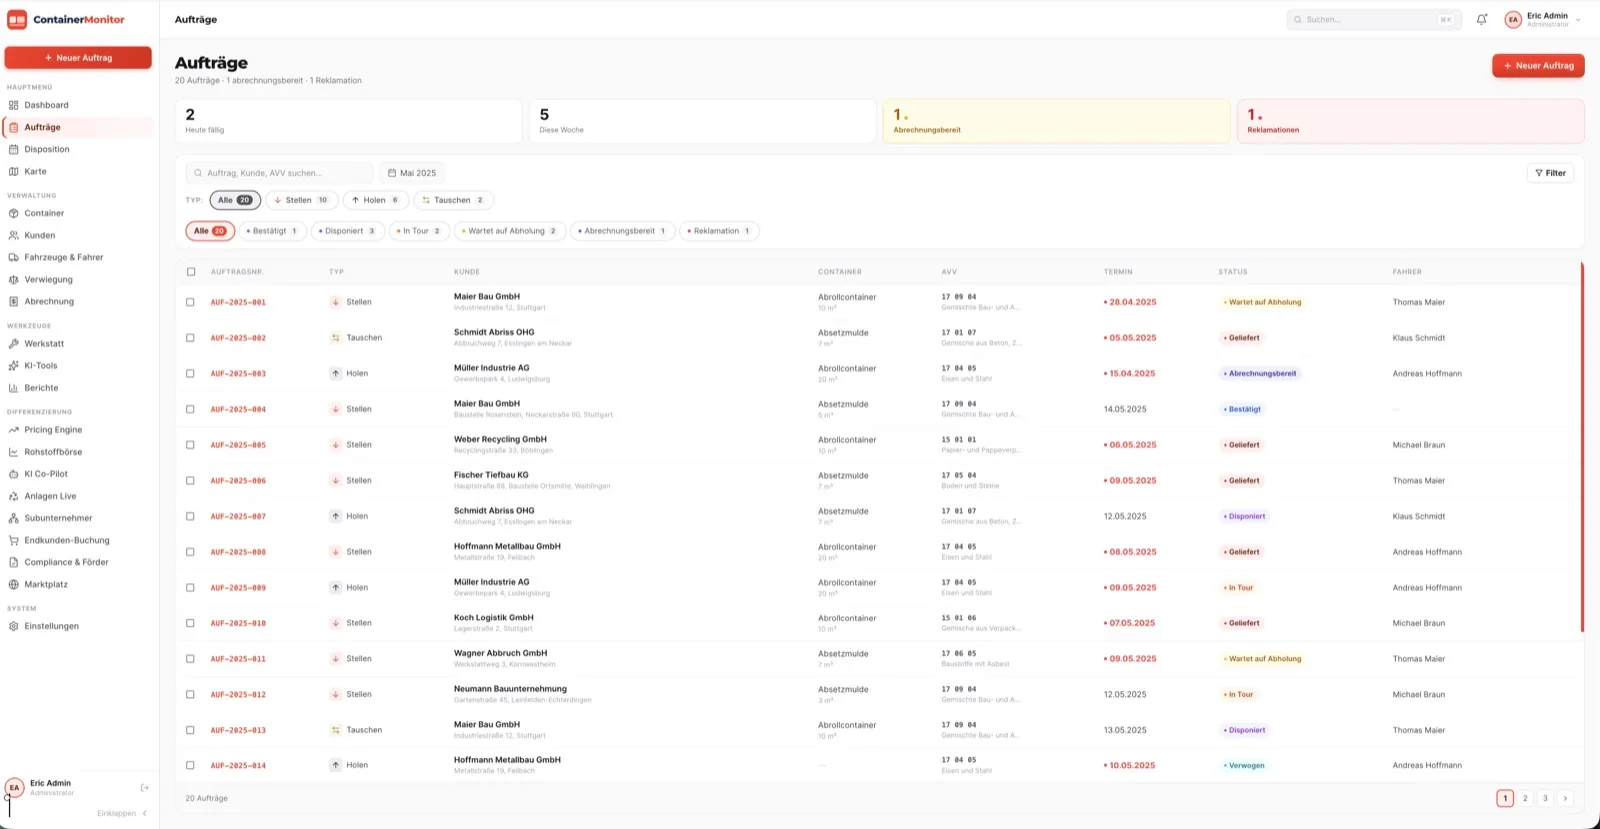Click the yellow Abrechnungsbereit summary card
This screenshot has height=829, width=1600.
(x=1056, y=121)
